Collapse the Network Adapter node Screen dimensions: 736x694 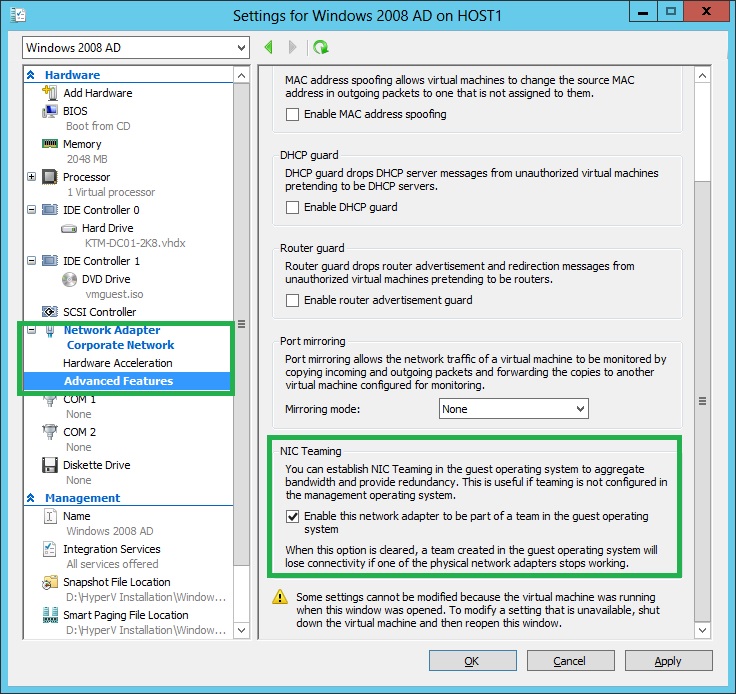[31, 330]
